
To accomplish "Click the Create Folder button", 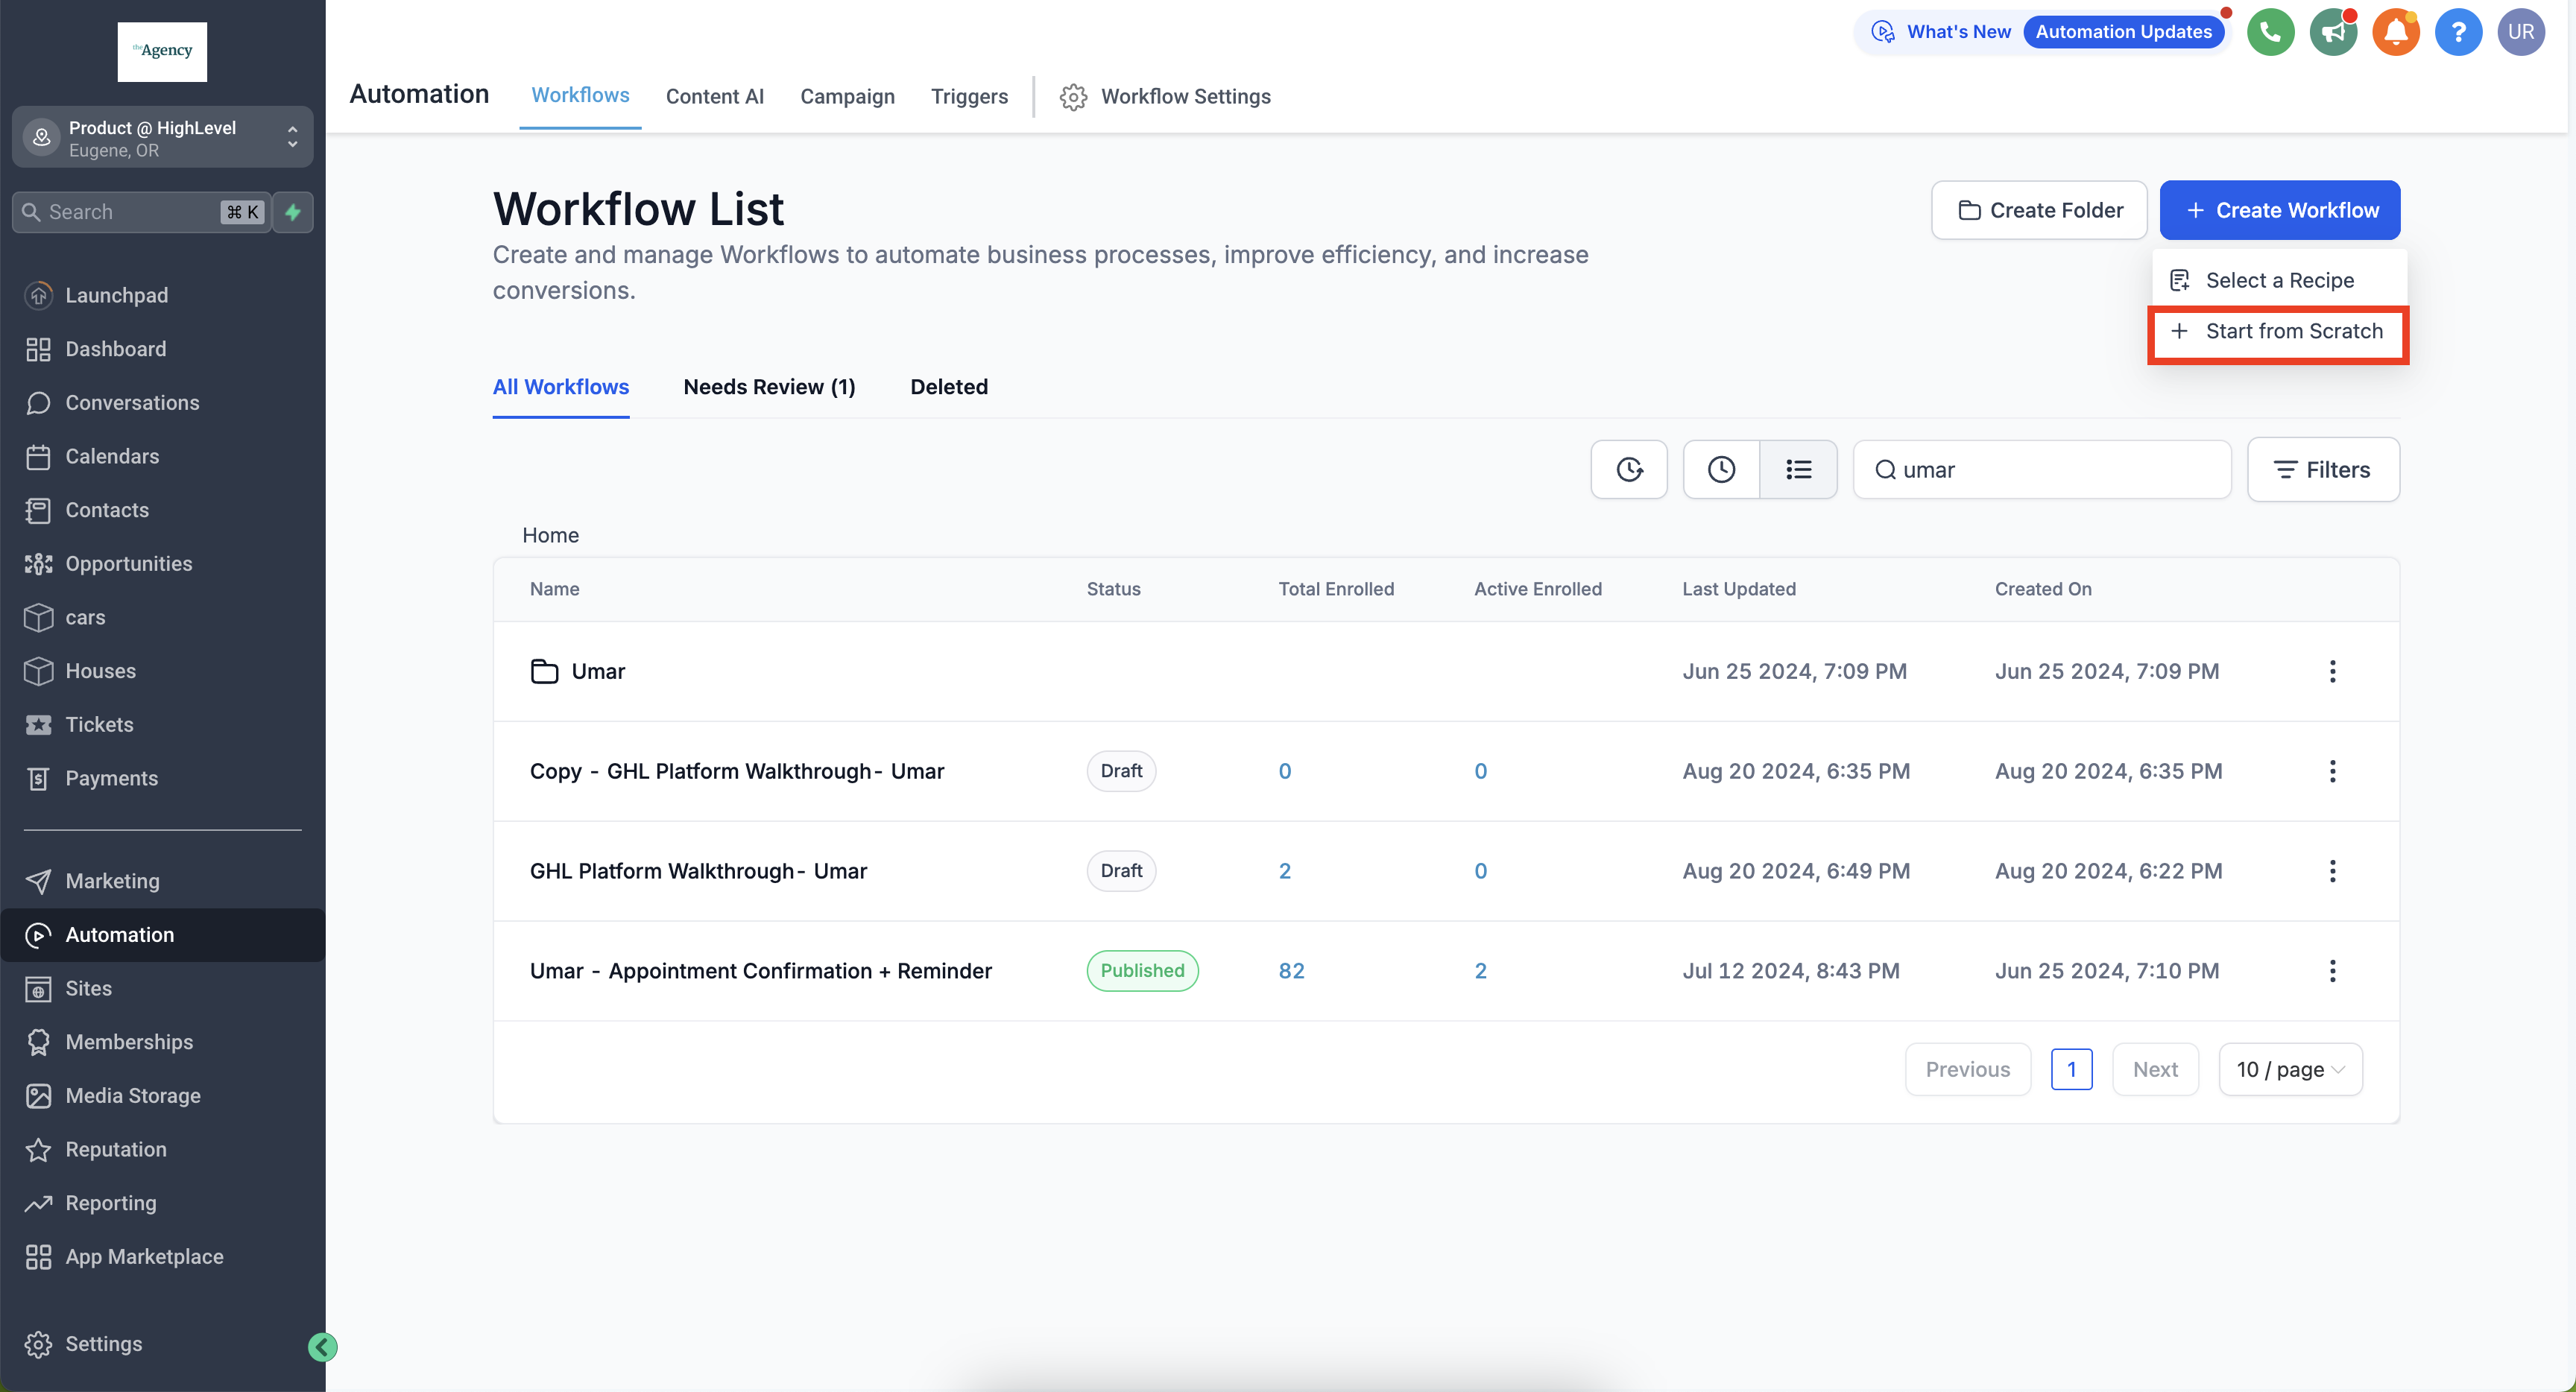I will pyautogui.click(x=2039, y=210).
